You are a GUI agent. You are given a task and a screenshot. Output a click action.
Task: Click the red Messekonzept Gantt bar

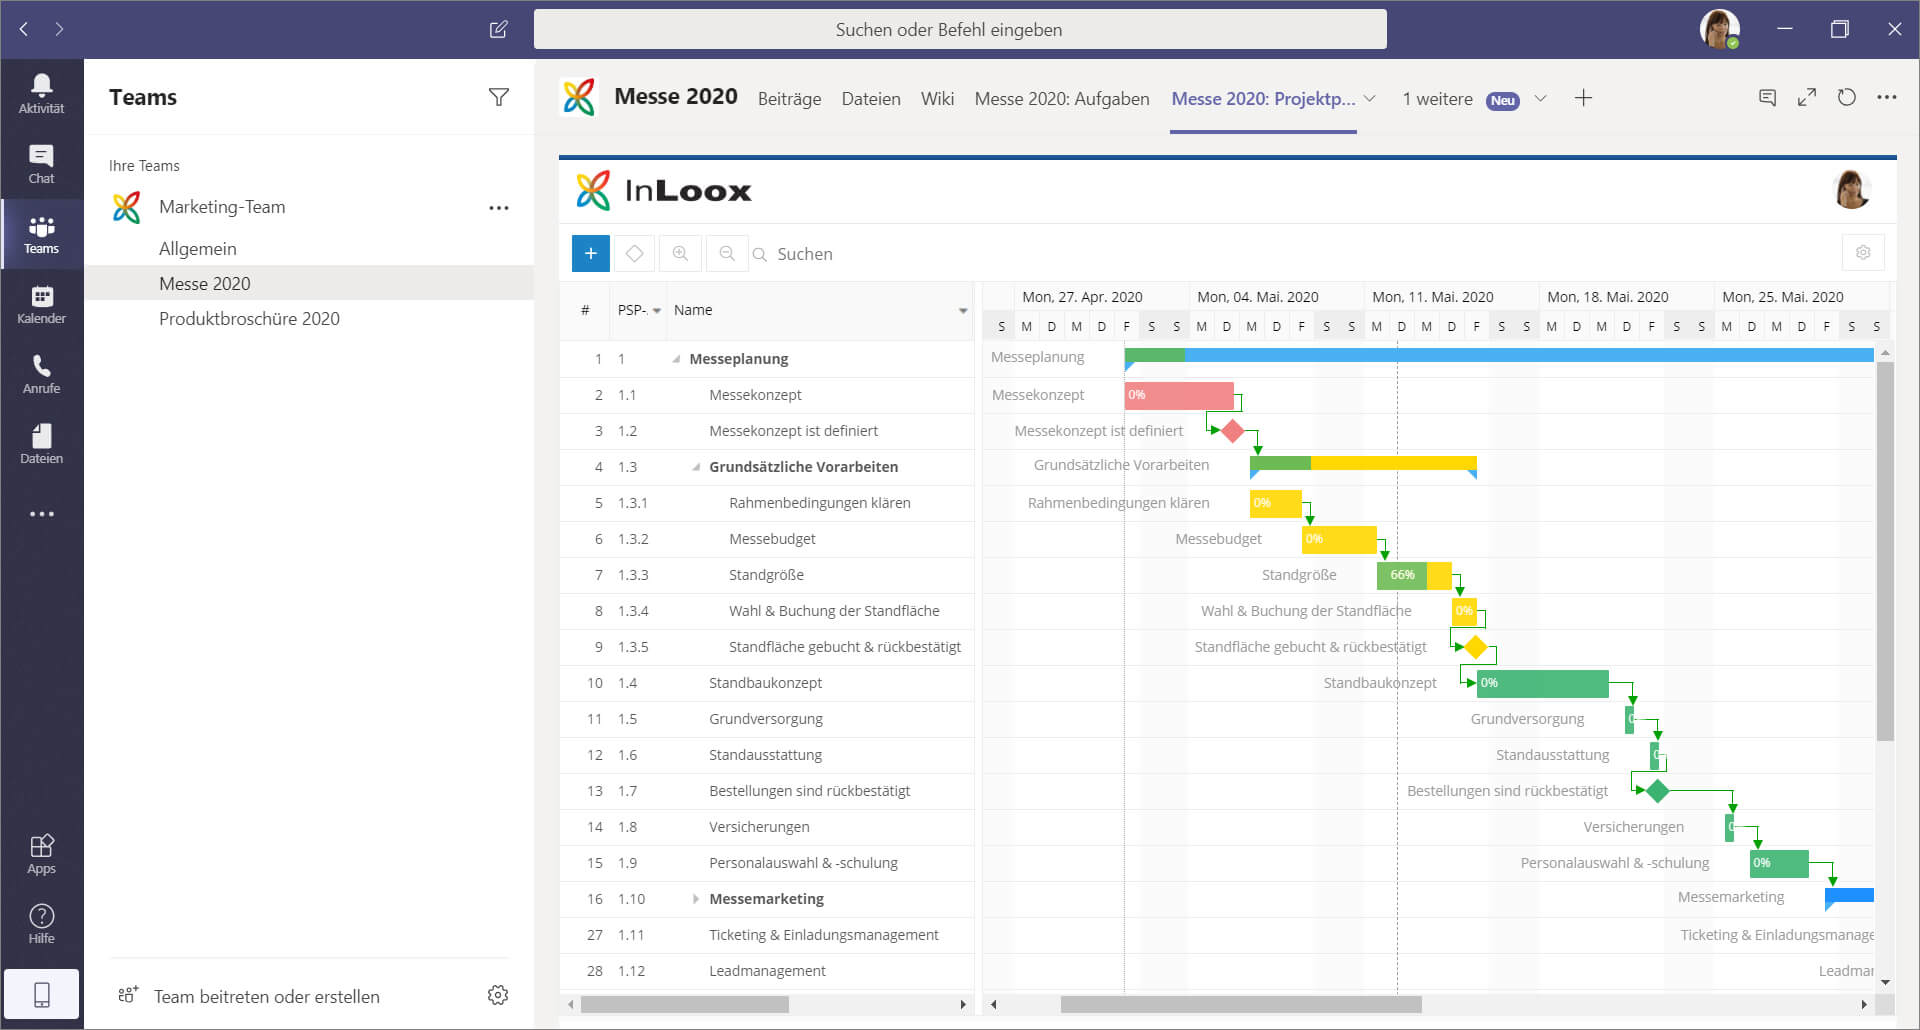(x=1179, y=395)
